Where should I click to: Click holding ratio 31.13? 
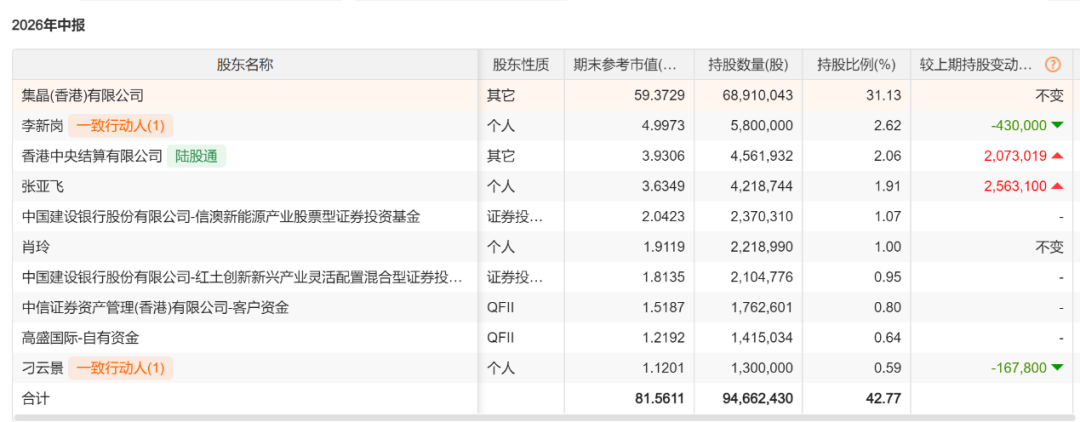pyautogui.click(x=885, y=96)
